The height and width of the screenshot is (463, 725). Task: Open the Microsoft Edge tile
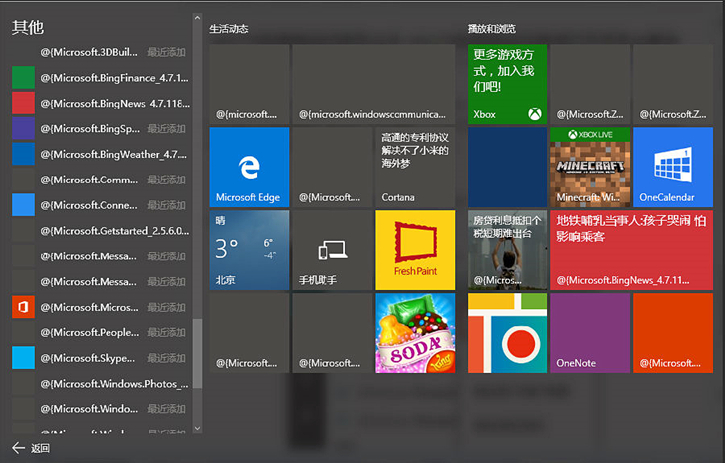pyautogui.click(x=249, y=166)
